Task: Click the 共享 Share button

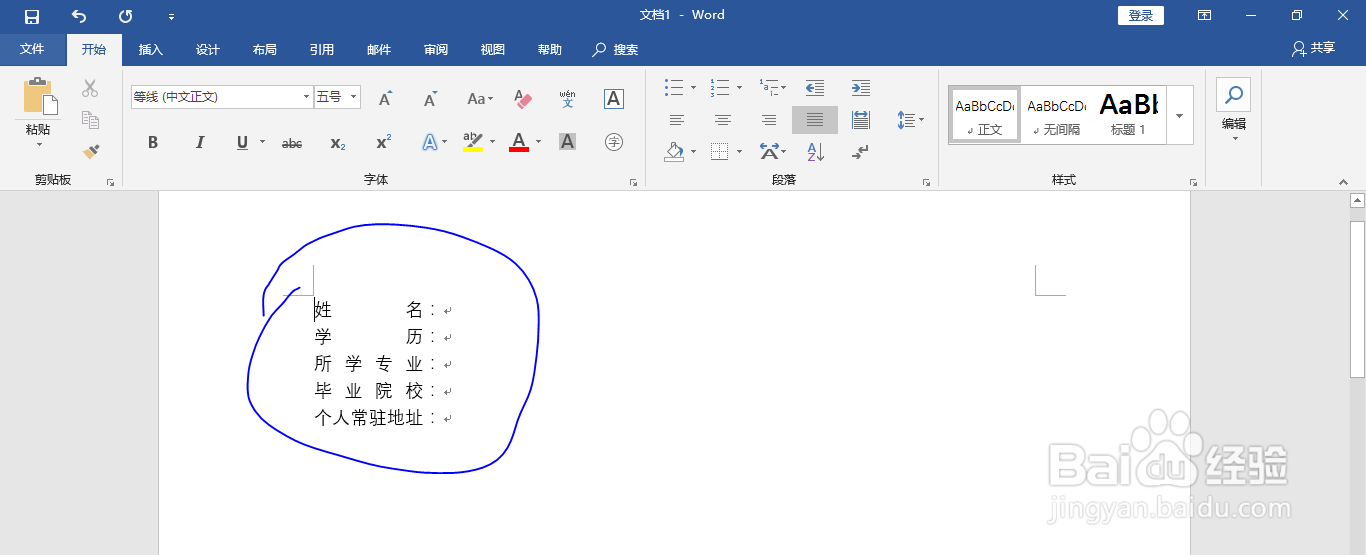Action: pos(1313,48)
